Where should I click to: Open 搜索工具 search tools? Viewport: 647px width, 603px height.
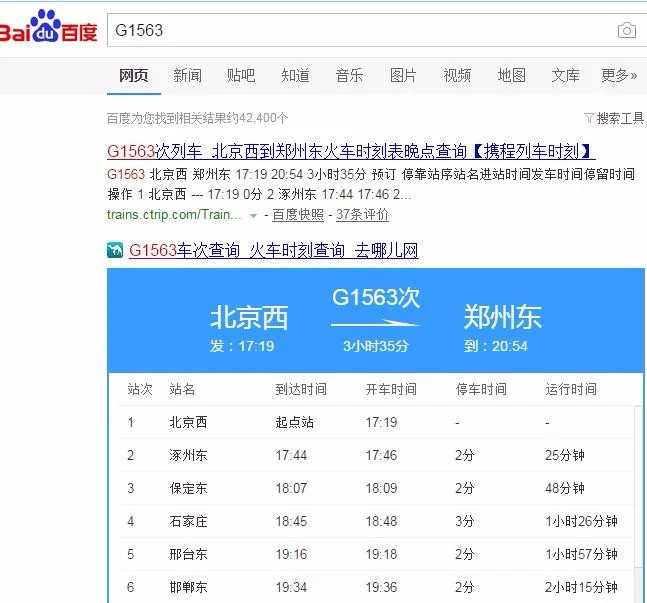[620, 118]
